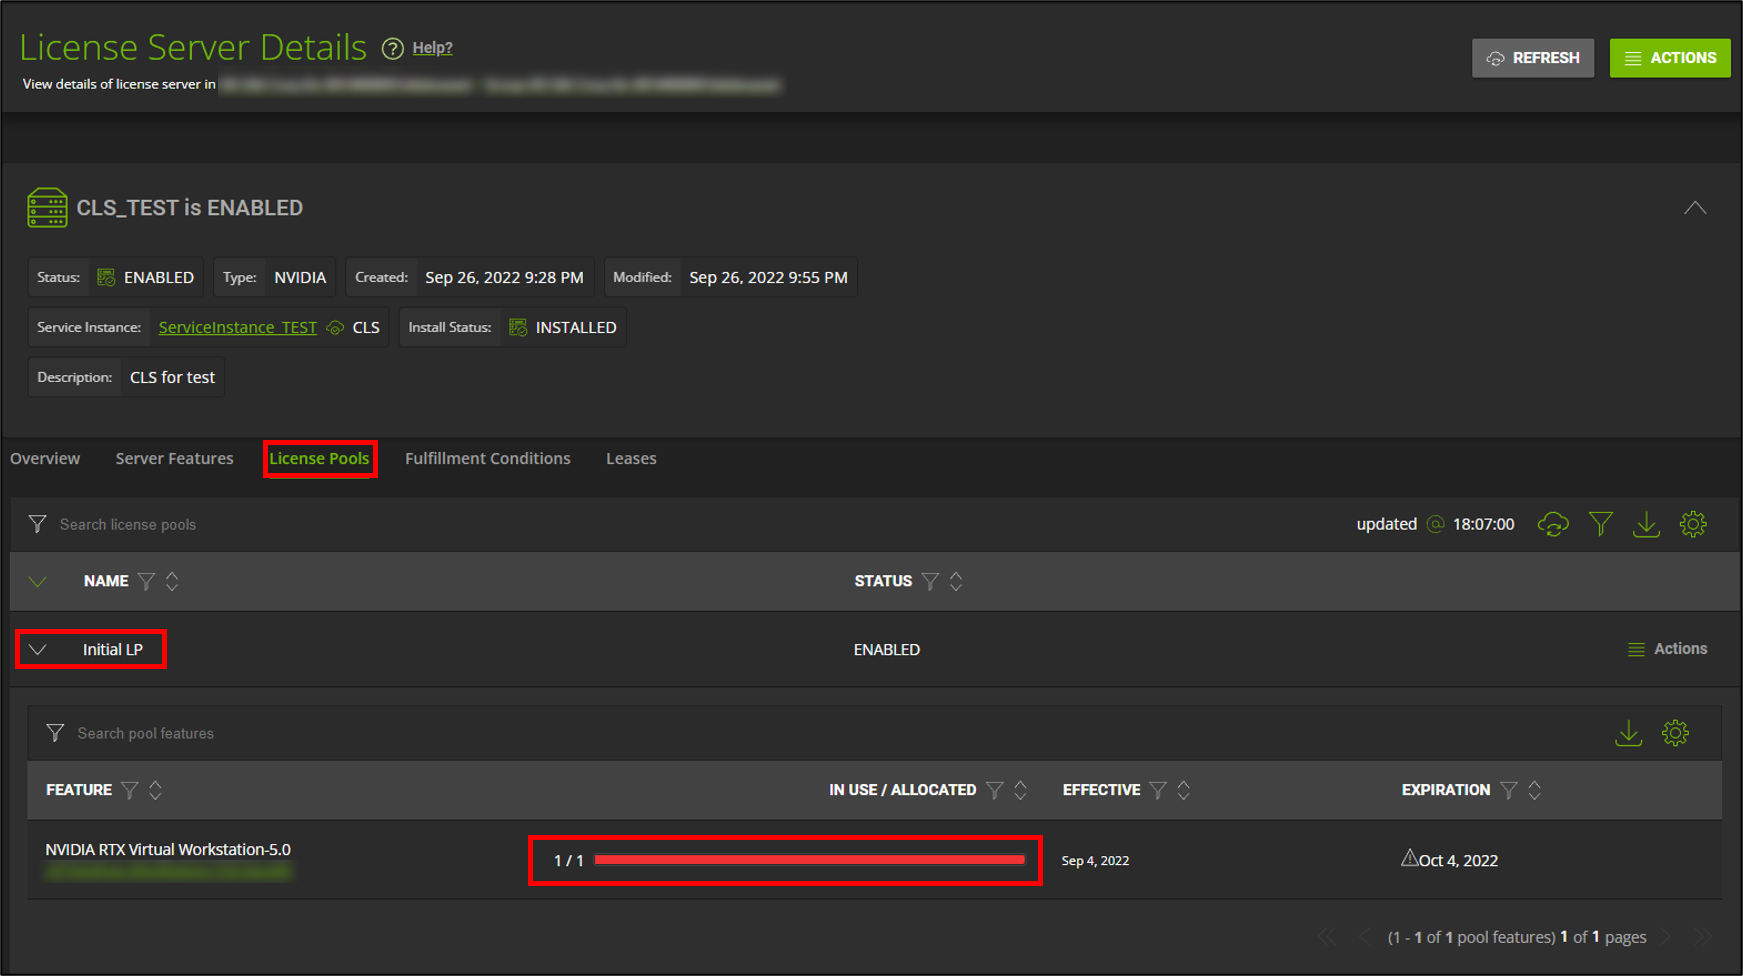Click the REFRESH button

click(1532, 58)
